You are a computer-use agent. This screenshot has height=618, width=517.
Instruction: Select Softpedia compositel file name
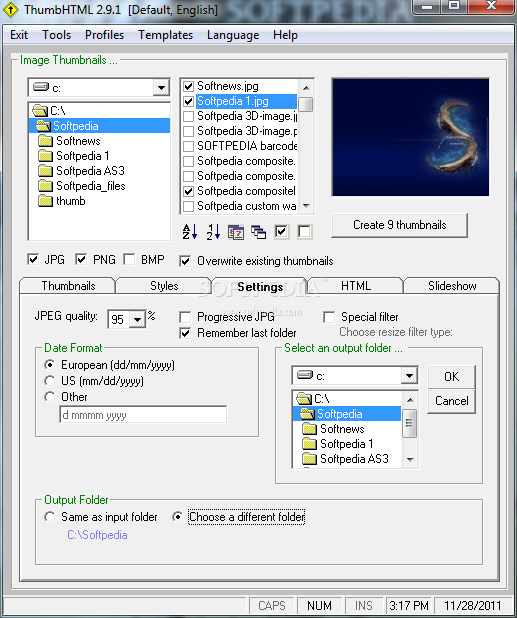tap(246, 191)
